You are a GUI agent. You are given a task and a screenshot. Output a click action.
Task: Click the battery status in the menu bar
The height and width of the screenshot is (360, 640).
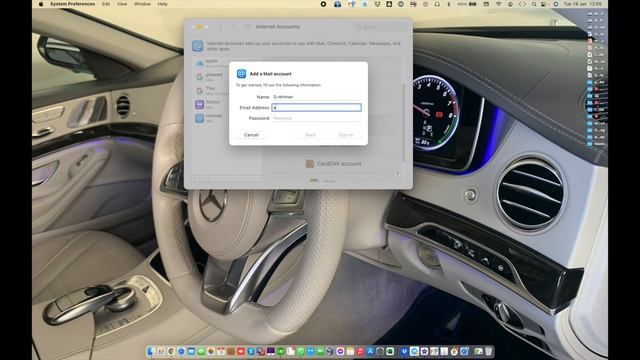(x=467, y=4)
